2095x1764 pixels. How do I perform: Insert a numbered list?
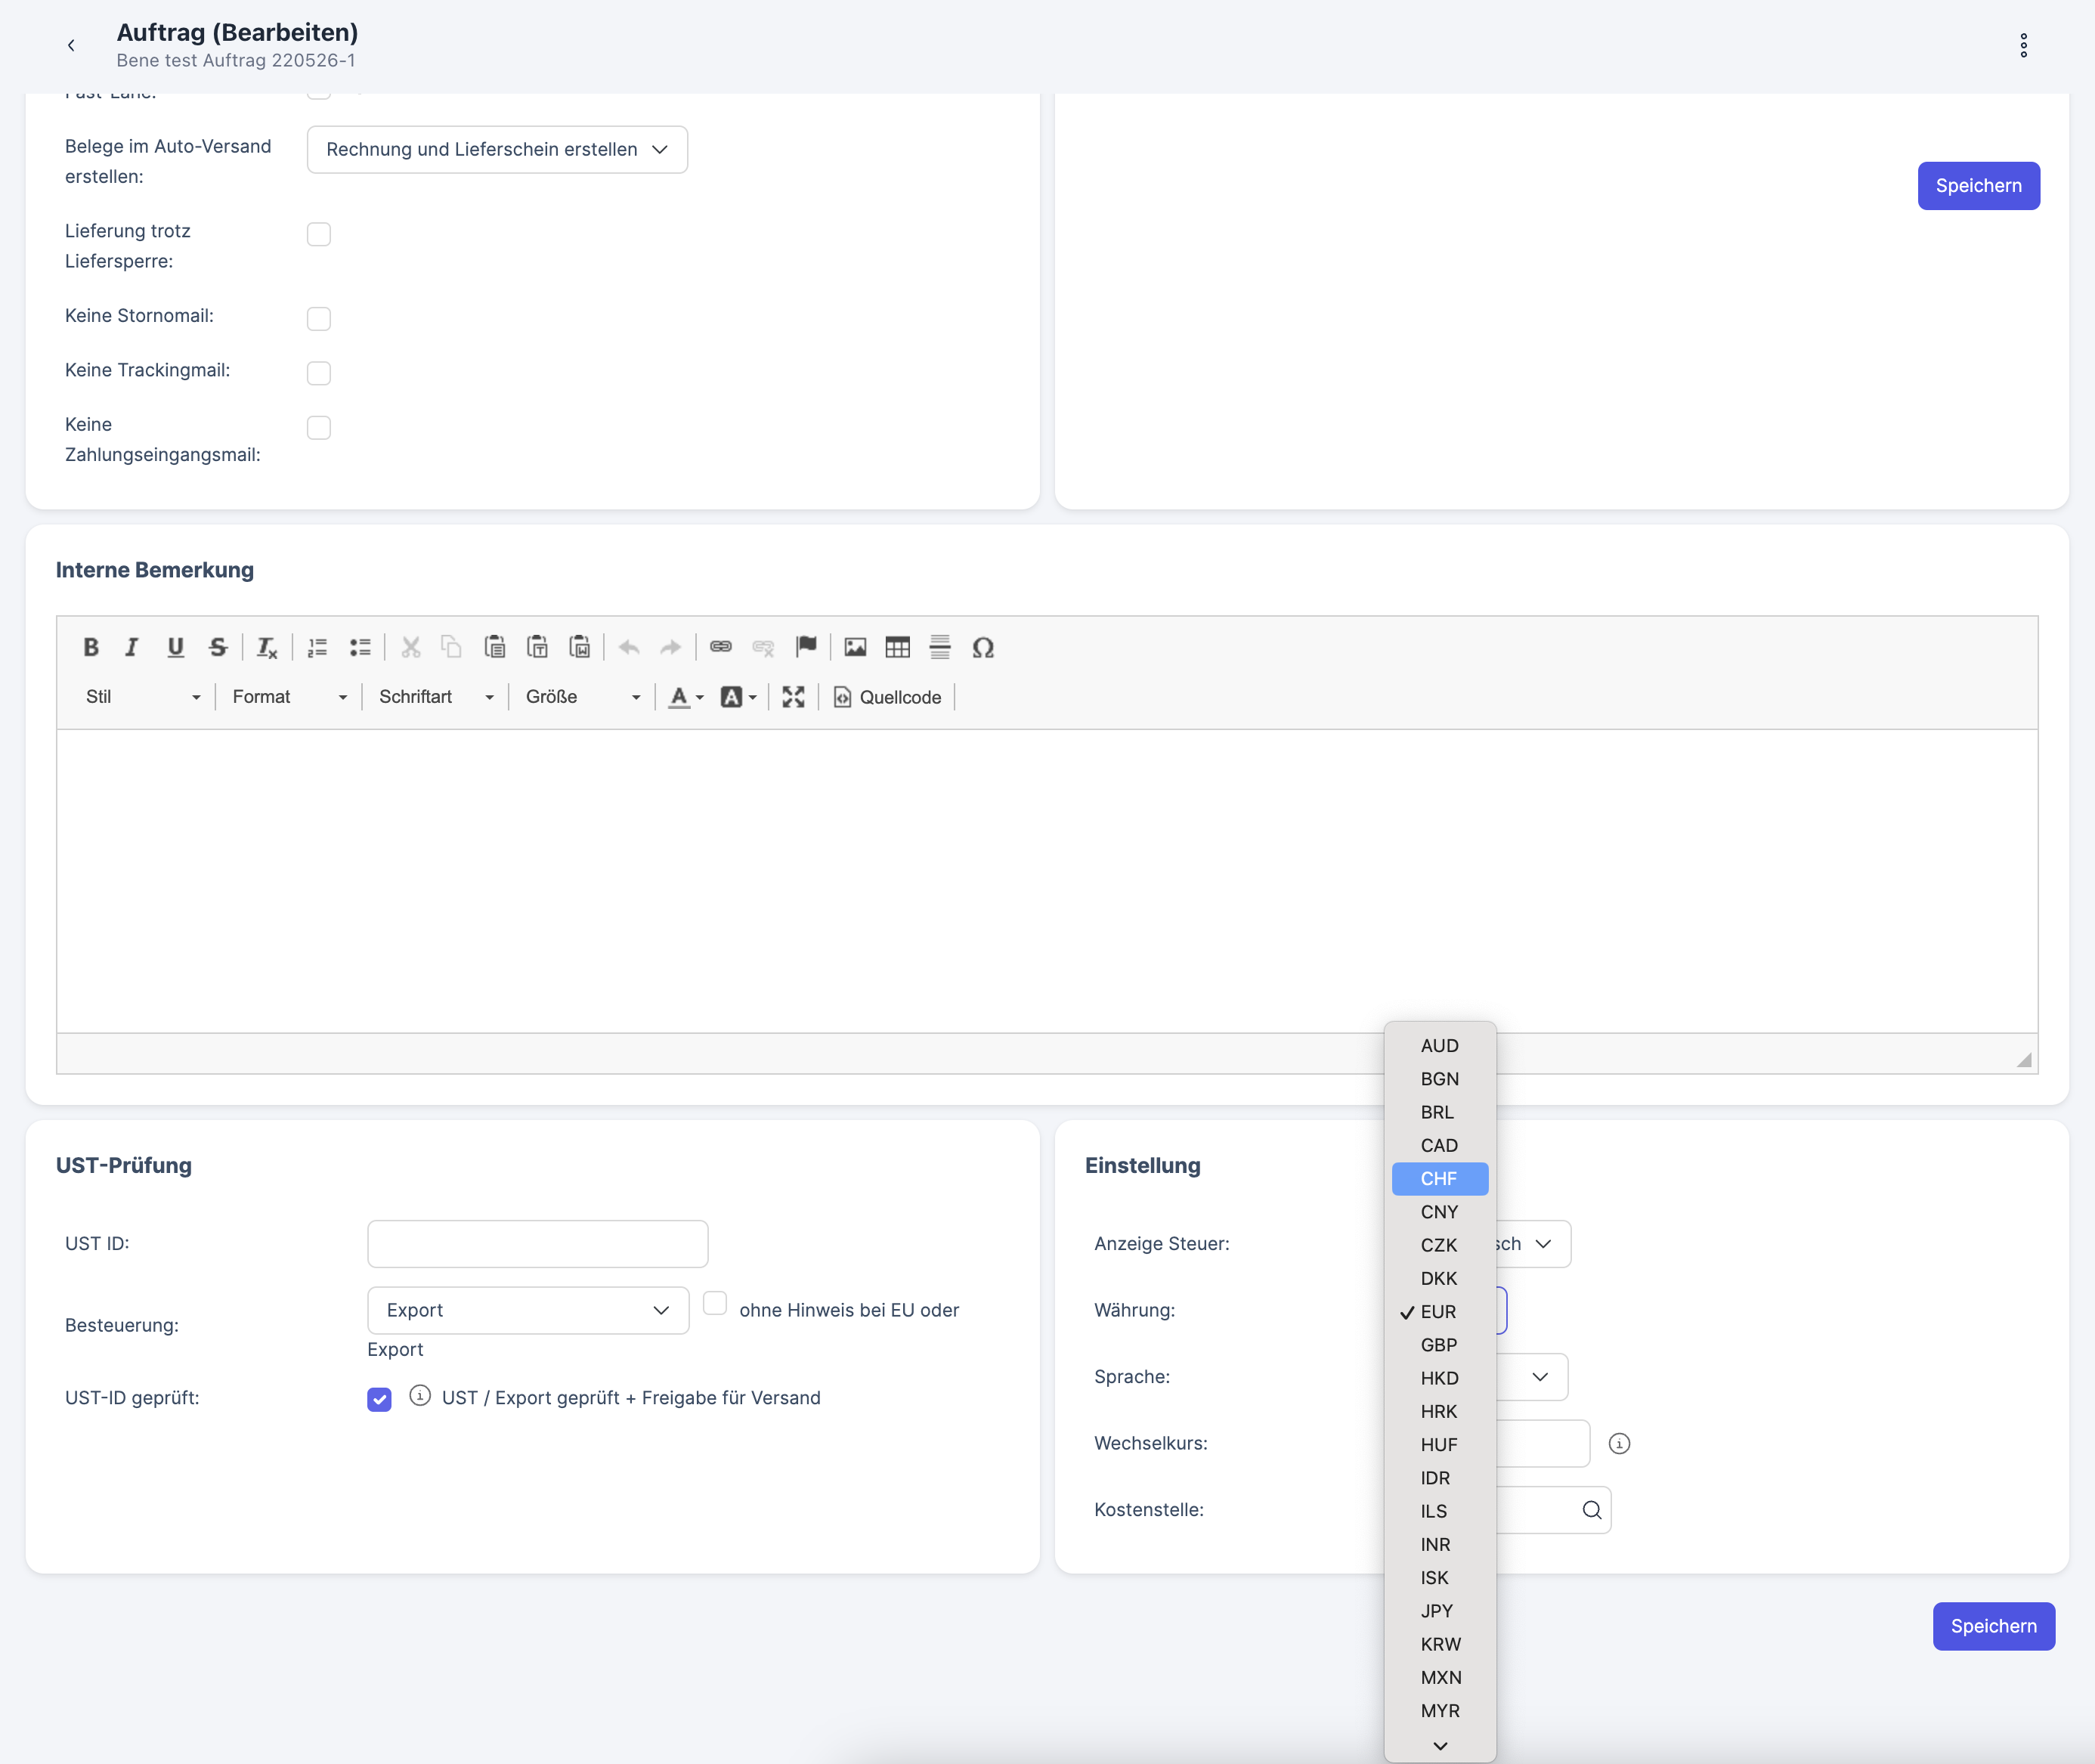click(317, 647)
